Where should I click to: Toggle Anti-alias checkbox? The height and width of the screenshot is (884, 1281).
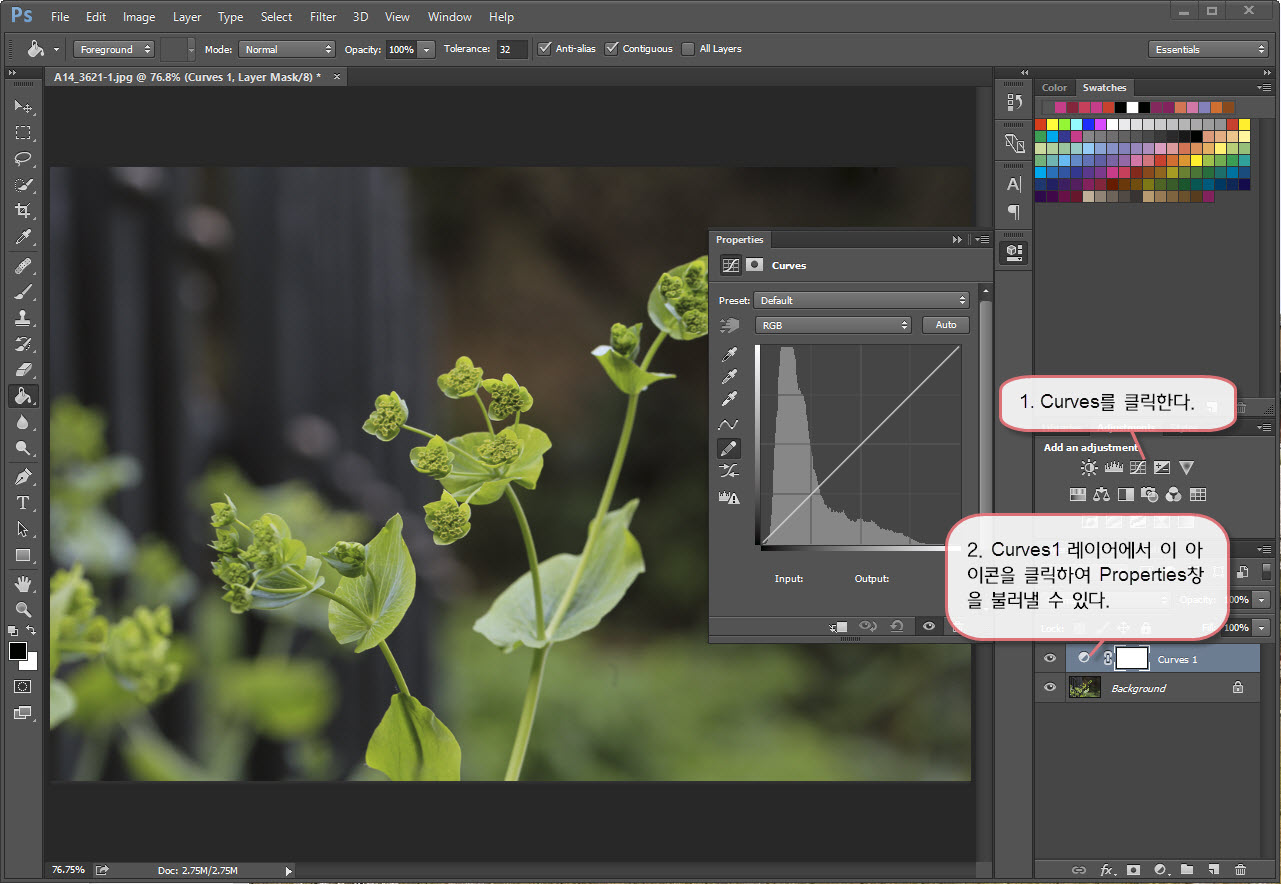(545, 48)
